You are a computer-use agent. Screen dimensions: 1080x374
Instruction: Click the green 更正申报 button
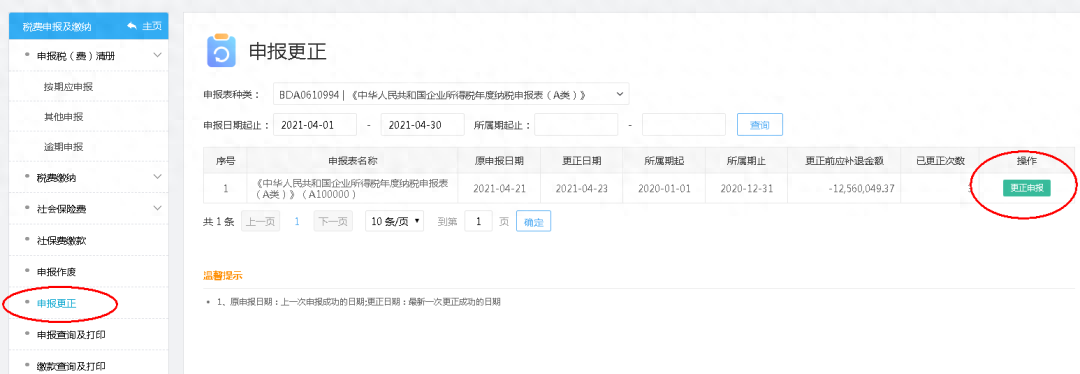[x=1026, y=188]
